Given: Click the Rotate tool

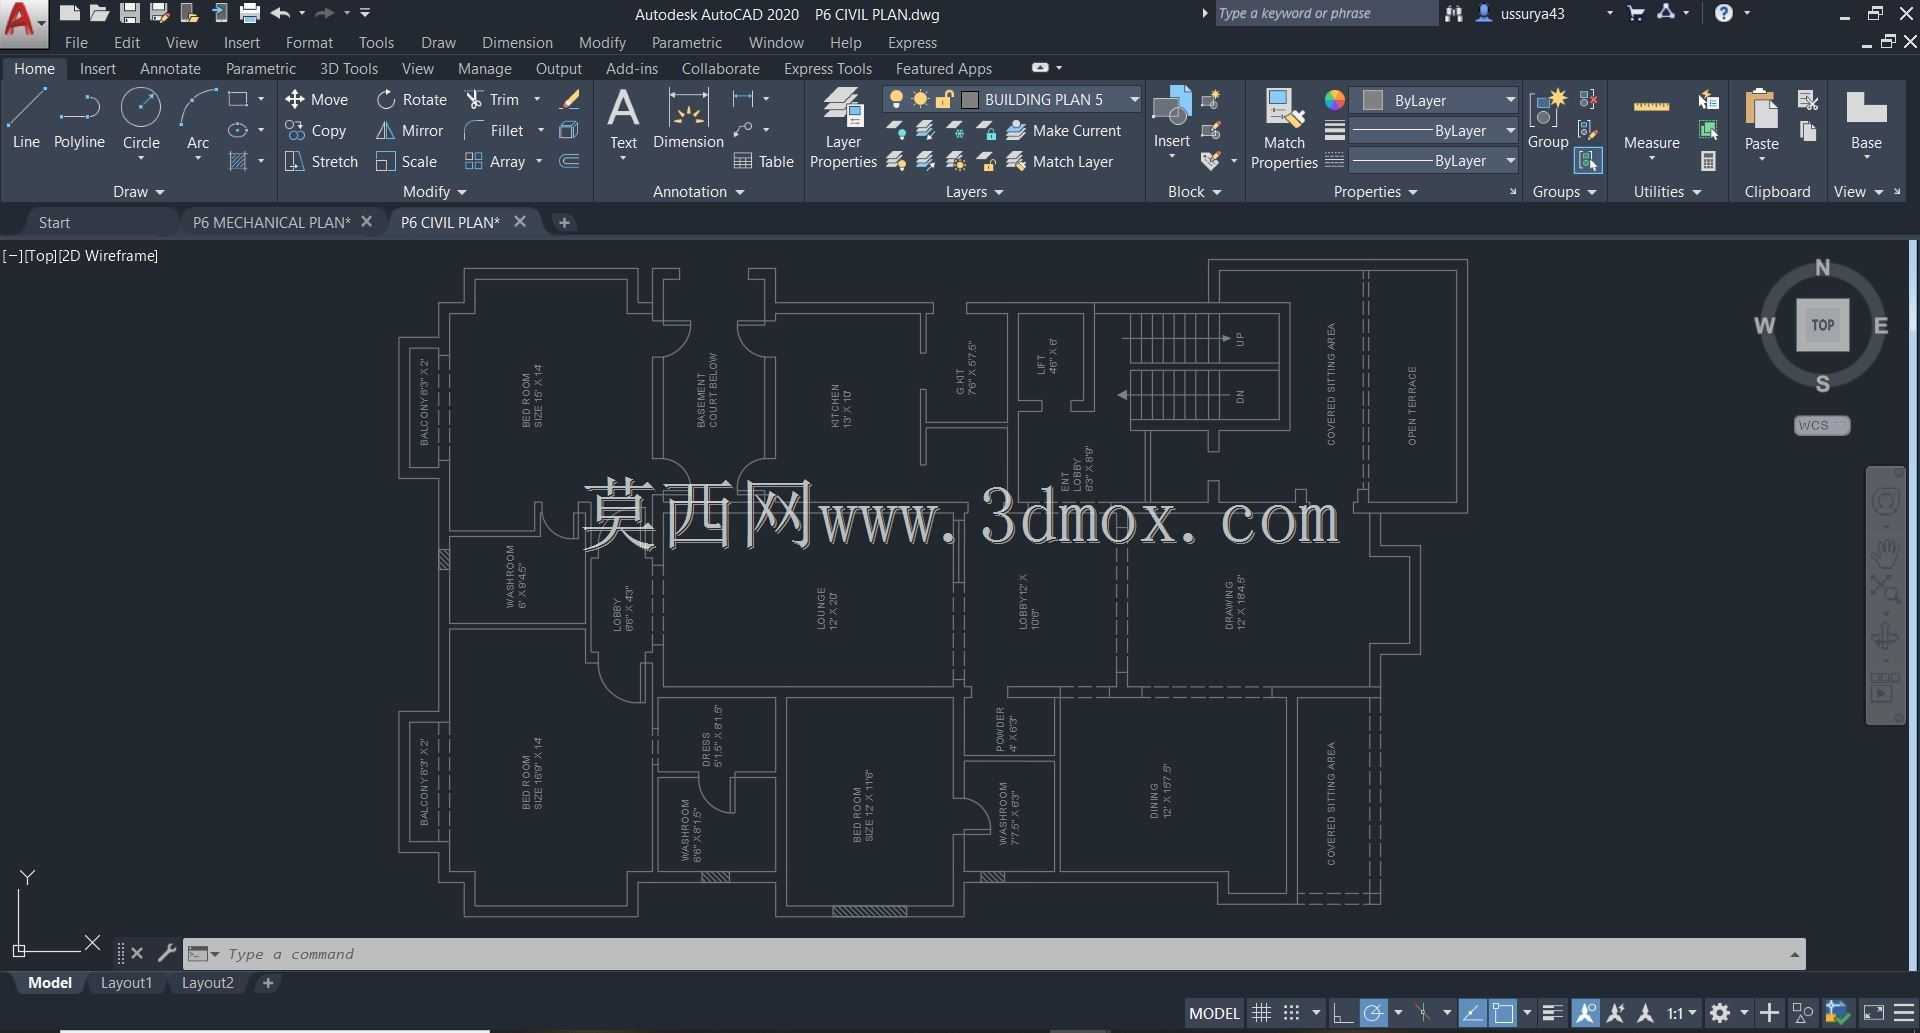Looking at the screenshot, I should pyautogui.click(x=412, y=99).
